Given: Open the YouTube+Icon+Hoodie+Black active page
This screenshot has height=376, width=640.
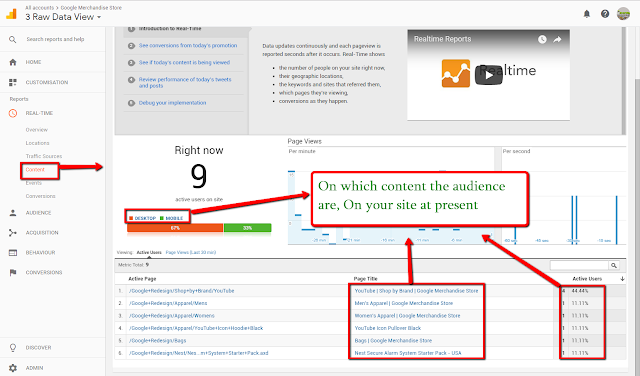Looking at the screenshot, I should (196, 328).
